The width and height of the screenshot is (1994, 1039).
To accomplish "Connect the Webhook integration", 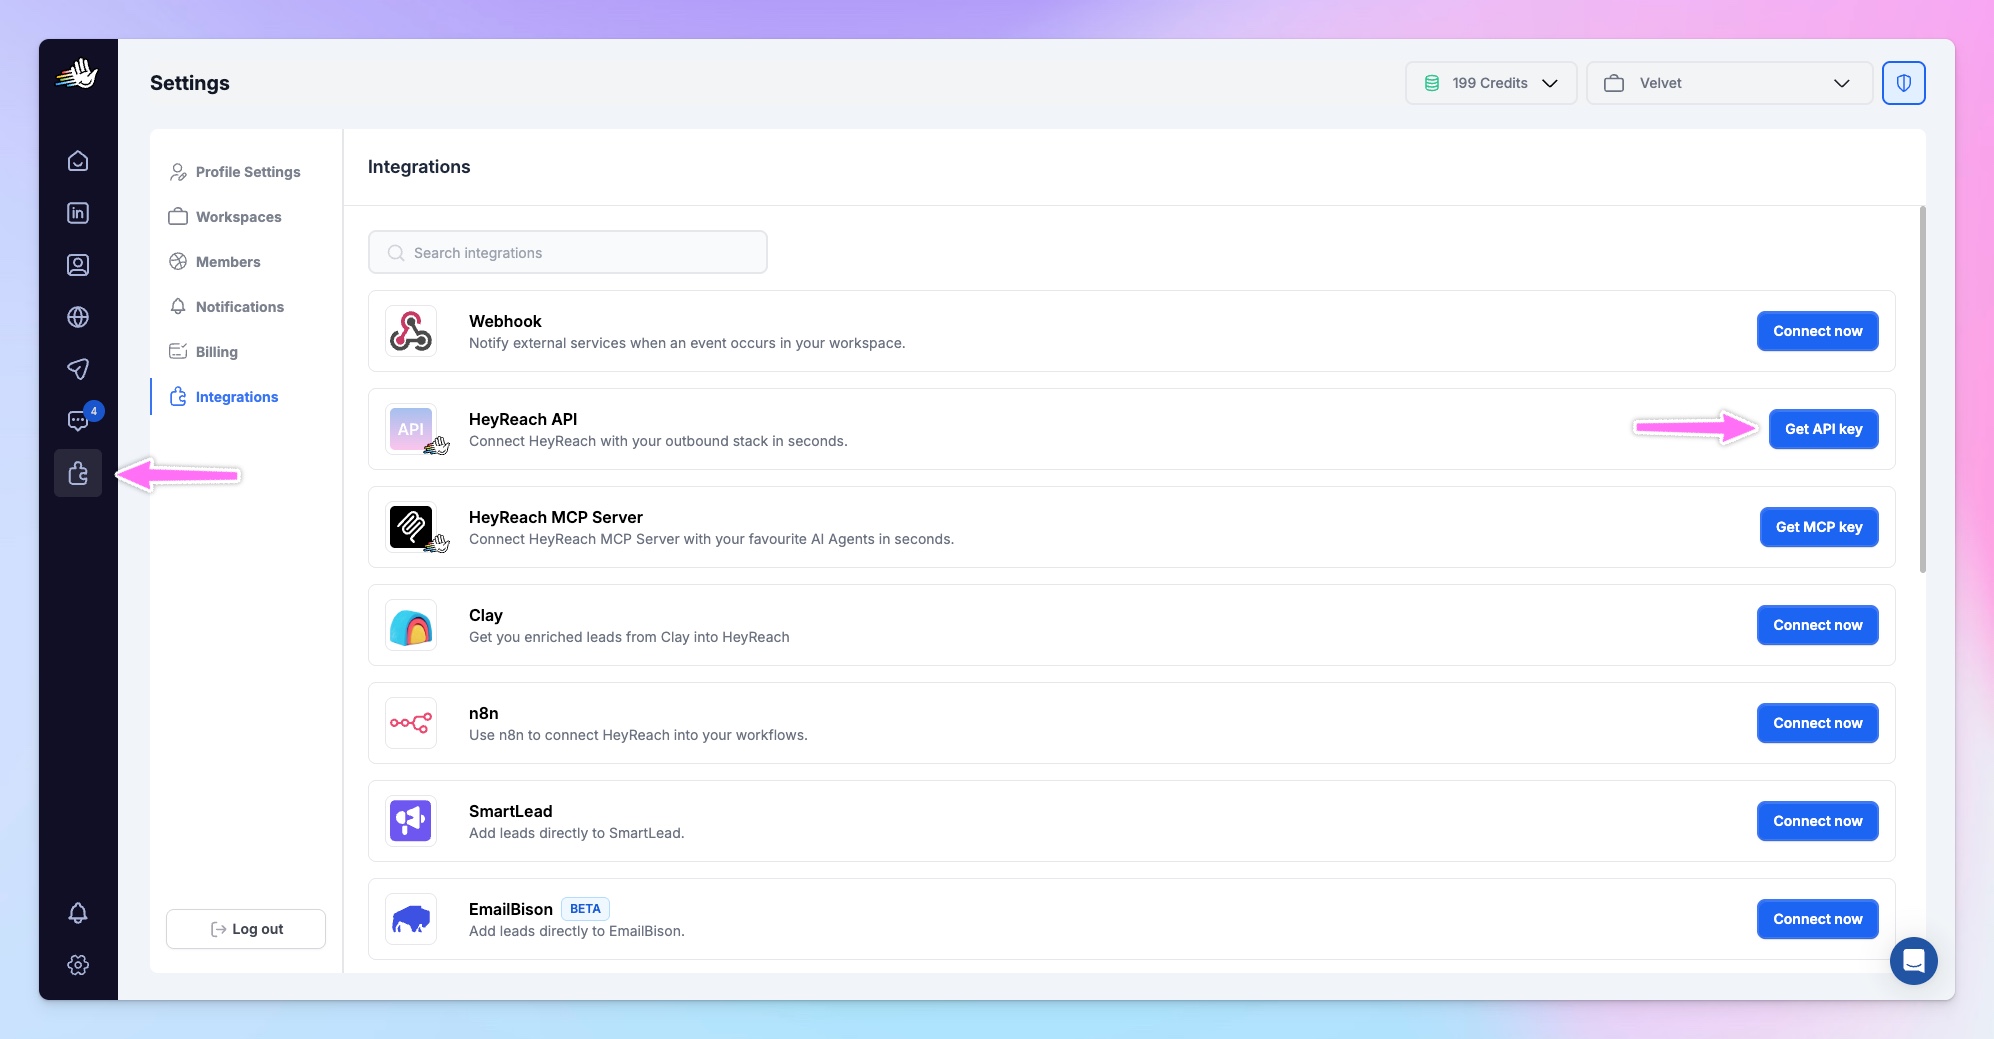I will click(x=1818, y=331).
